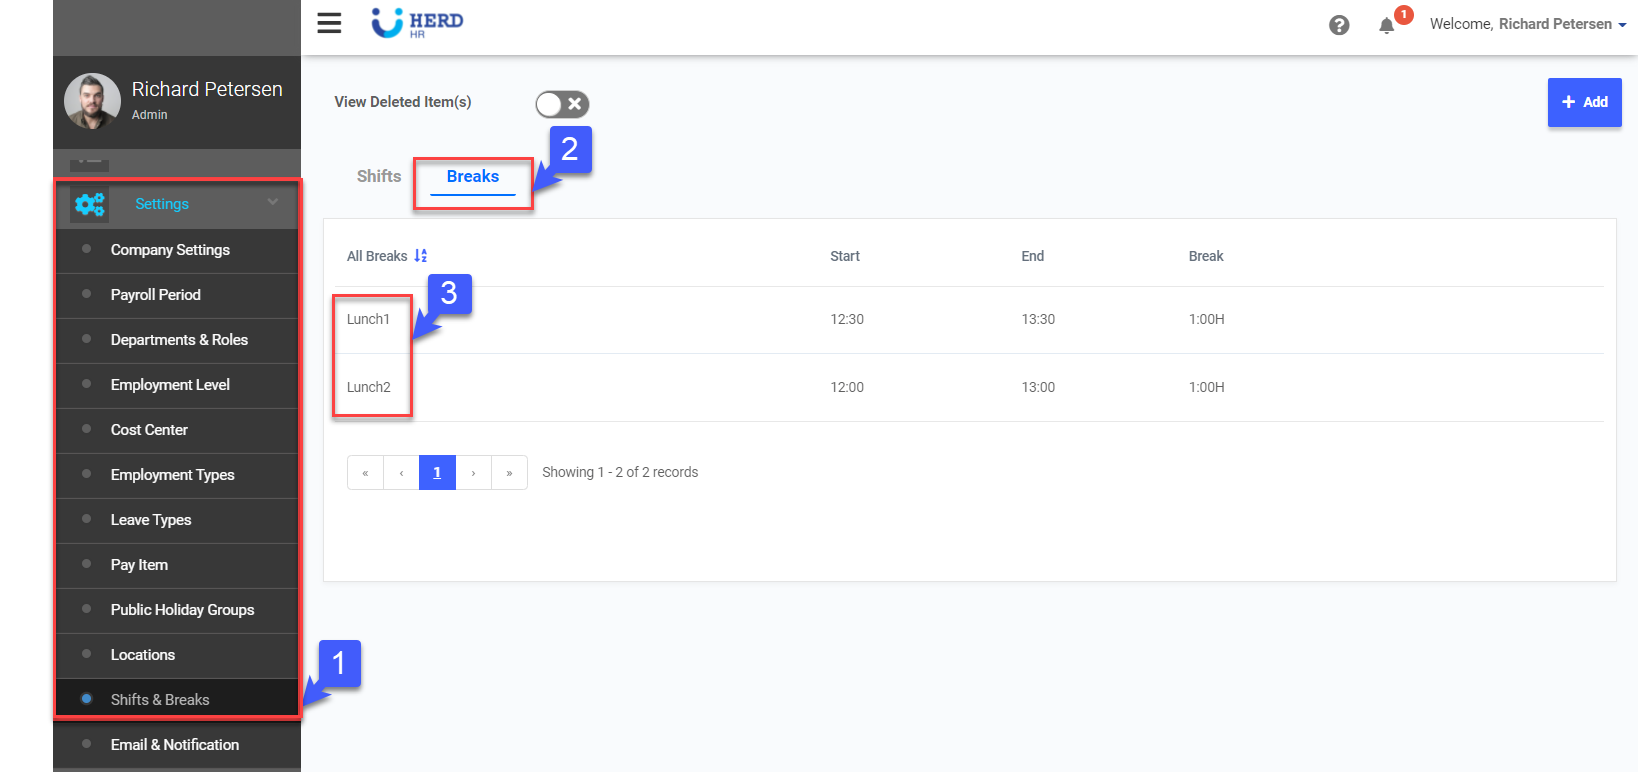Image resolution: width=1638 pixels, height=772 pixels.
Task: Collapse the Settings menu chevron
Action: click(273, 203)
